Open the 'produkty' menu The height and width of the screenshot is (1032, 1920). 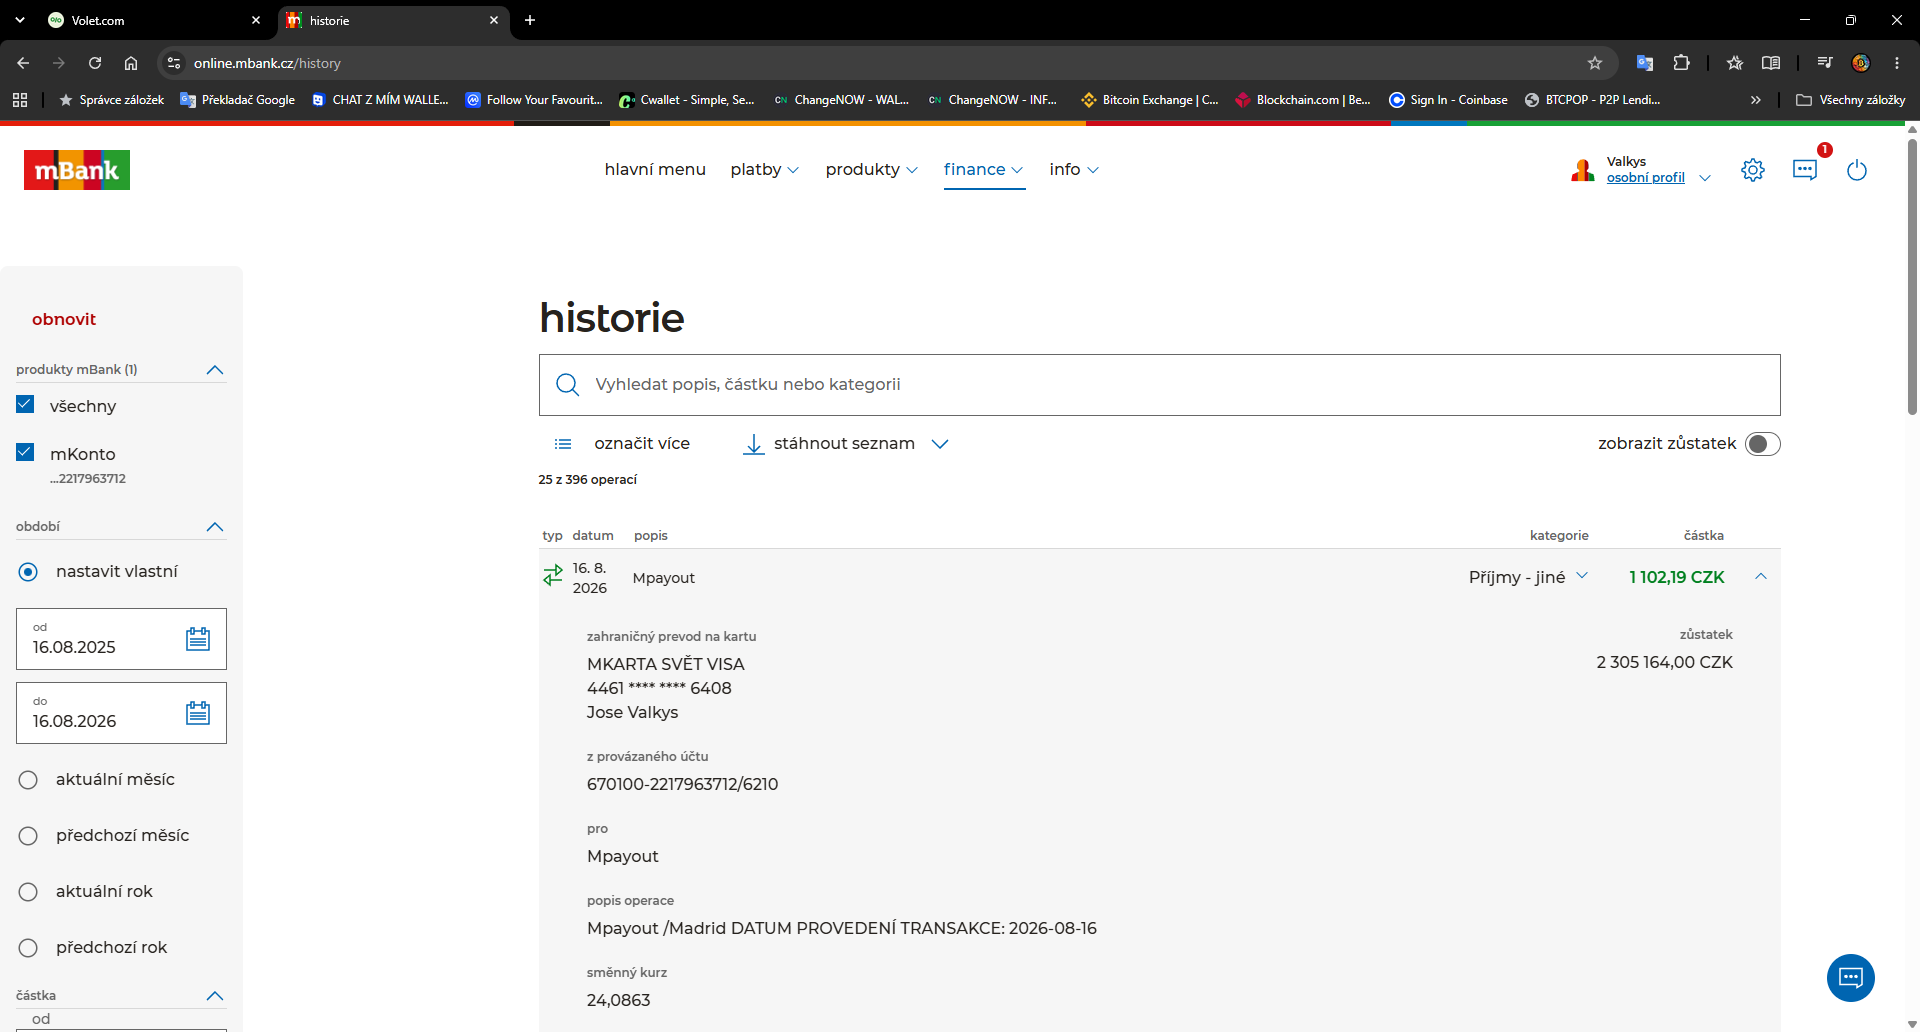872,170
